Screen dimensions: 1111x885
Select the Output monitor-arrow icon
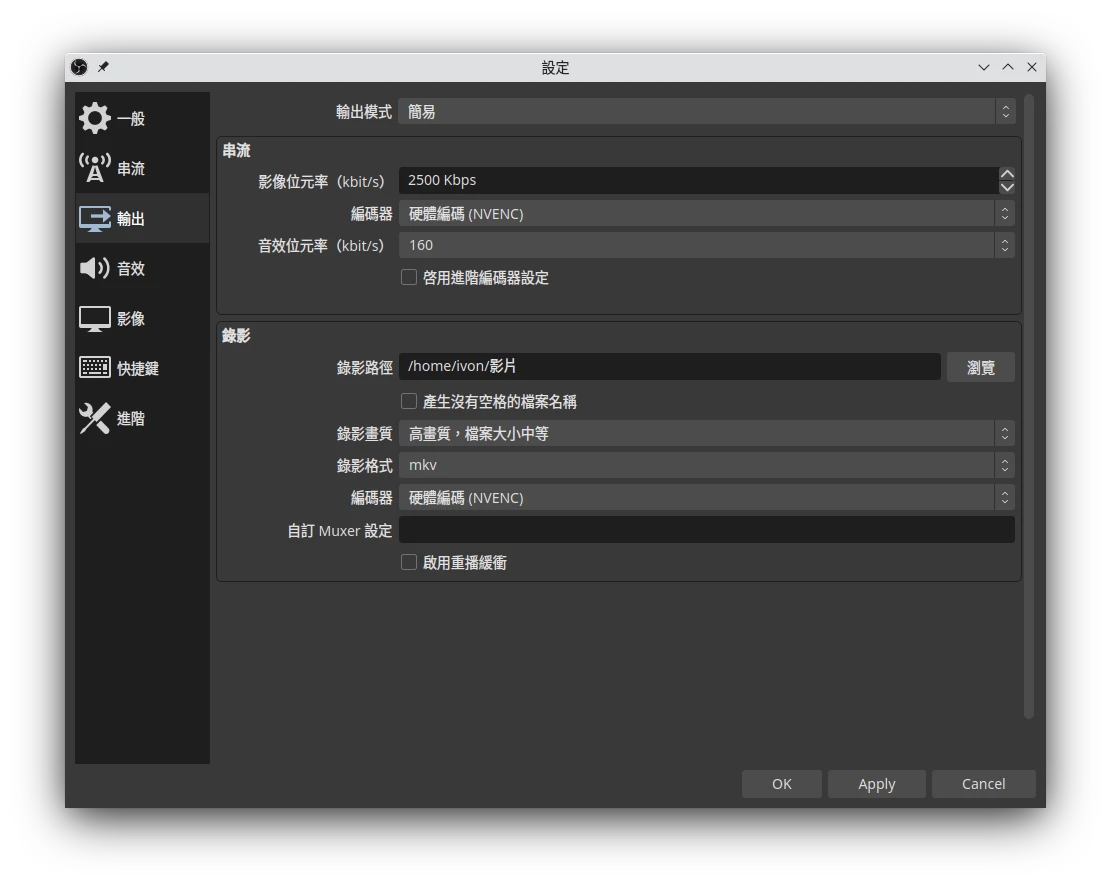point(95,218)
